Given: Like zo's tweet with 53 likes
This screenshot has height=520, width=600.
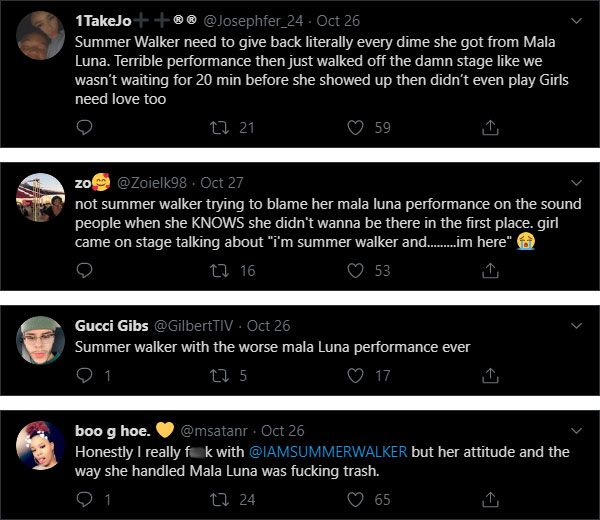Looking at the screenshot, I should (354, 270).
